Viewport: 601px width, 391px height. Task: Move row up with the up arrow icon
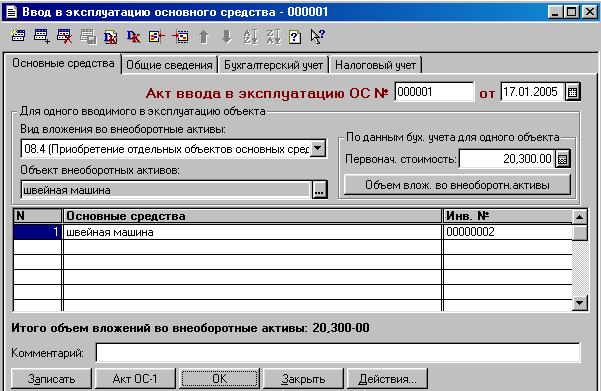pos(204,37)
